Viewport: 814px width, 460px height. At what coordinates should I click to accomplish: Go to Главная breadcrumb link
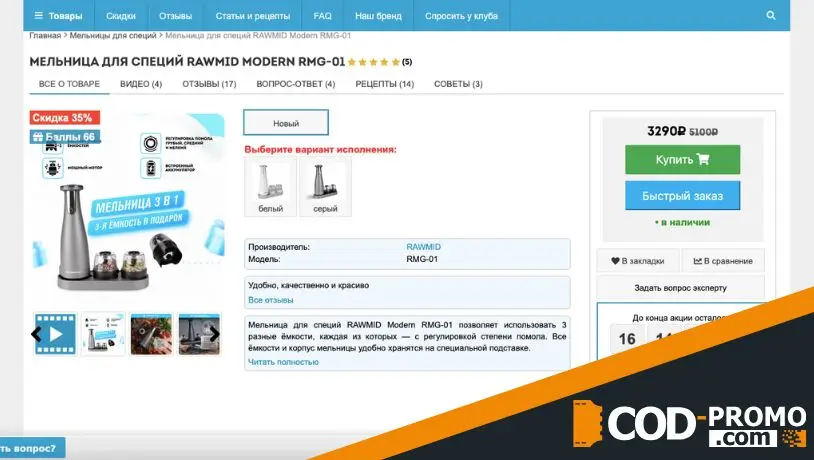pyautogui.click(x=45, y=35)
